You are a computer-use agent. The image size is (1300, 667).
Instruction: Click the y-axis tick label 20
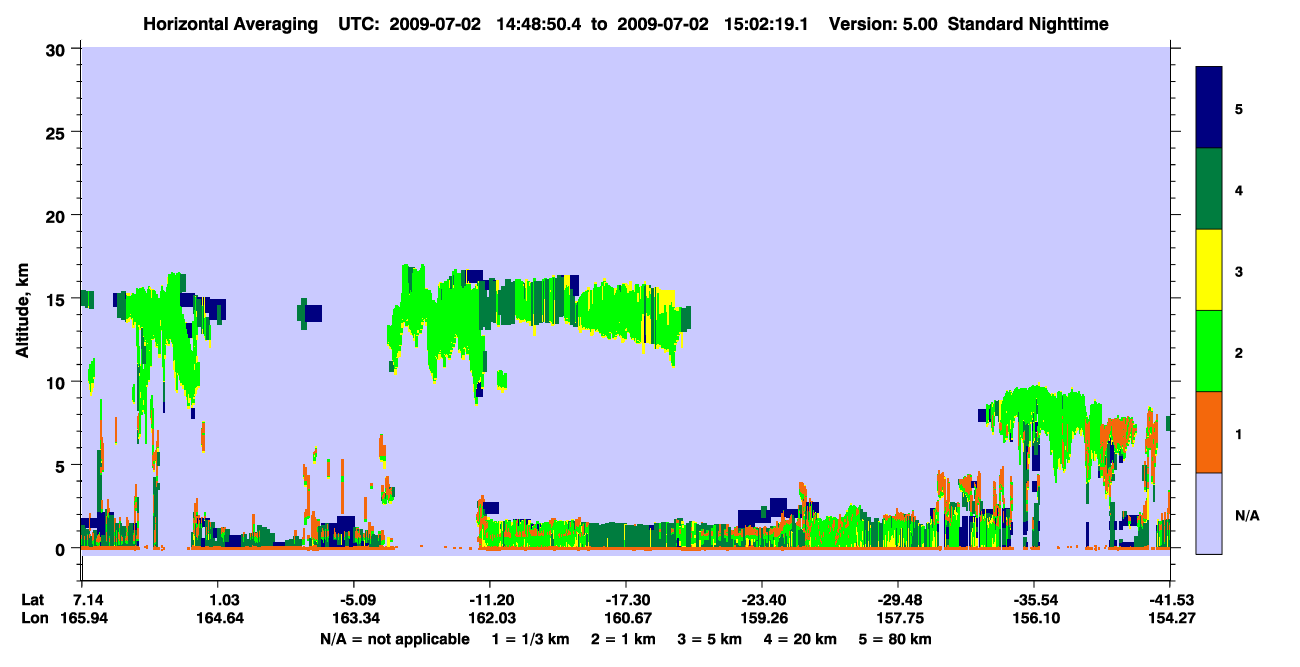coord(56,216)
